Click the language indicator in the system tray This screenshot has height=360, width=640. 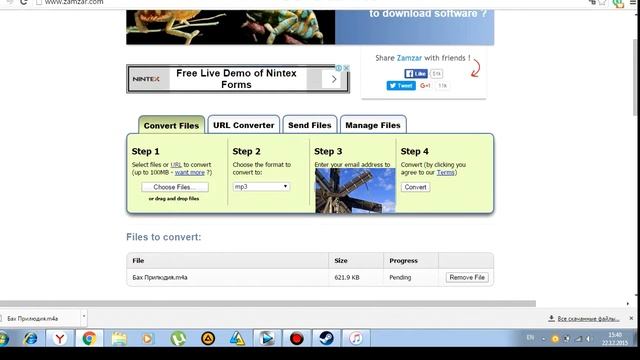pos(530,338)
